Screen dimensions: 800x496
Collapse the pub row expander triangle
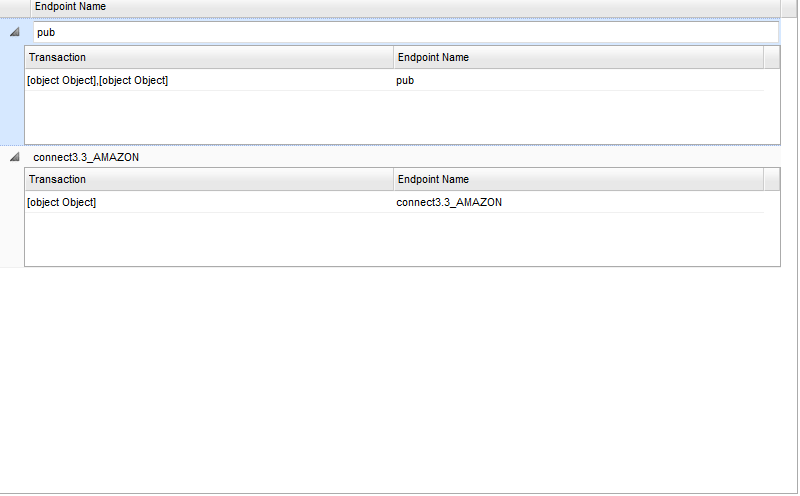tap(14, 32)
